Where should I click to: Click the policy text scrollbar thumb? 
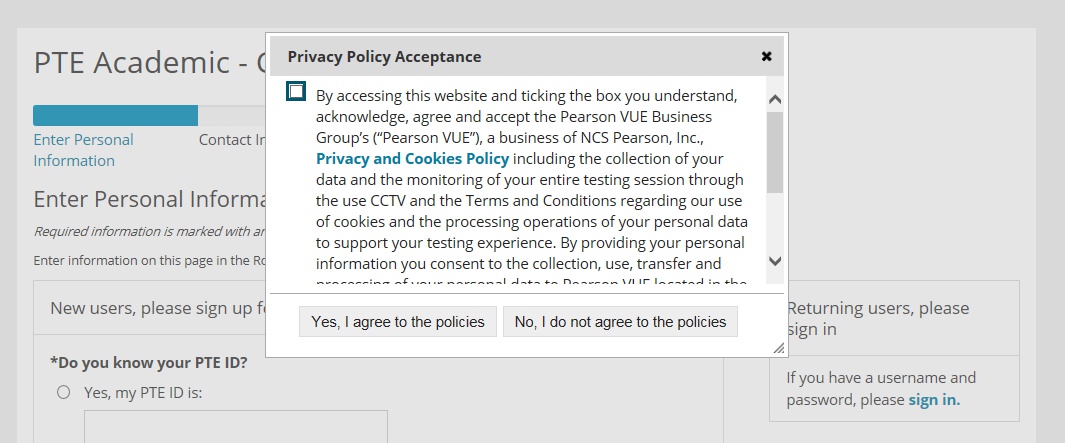(775, 150)
